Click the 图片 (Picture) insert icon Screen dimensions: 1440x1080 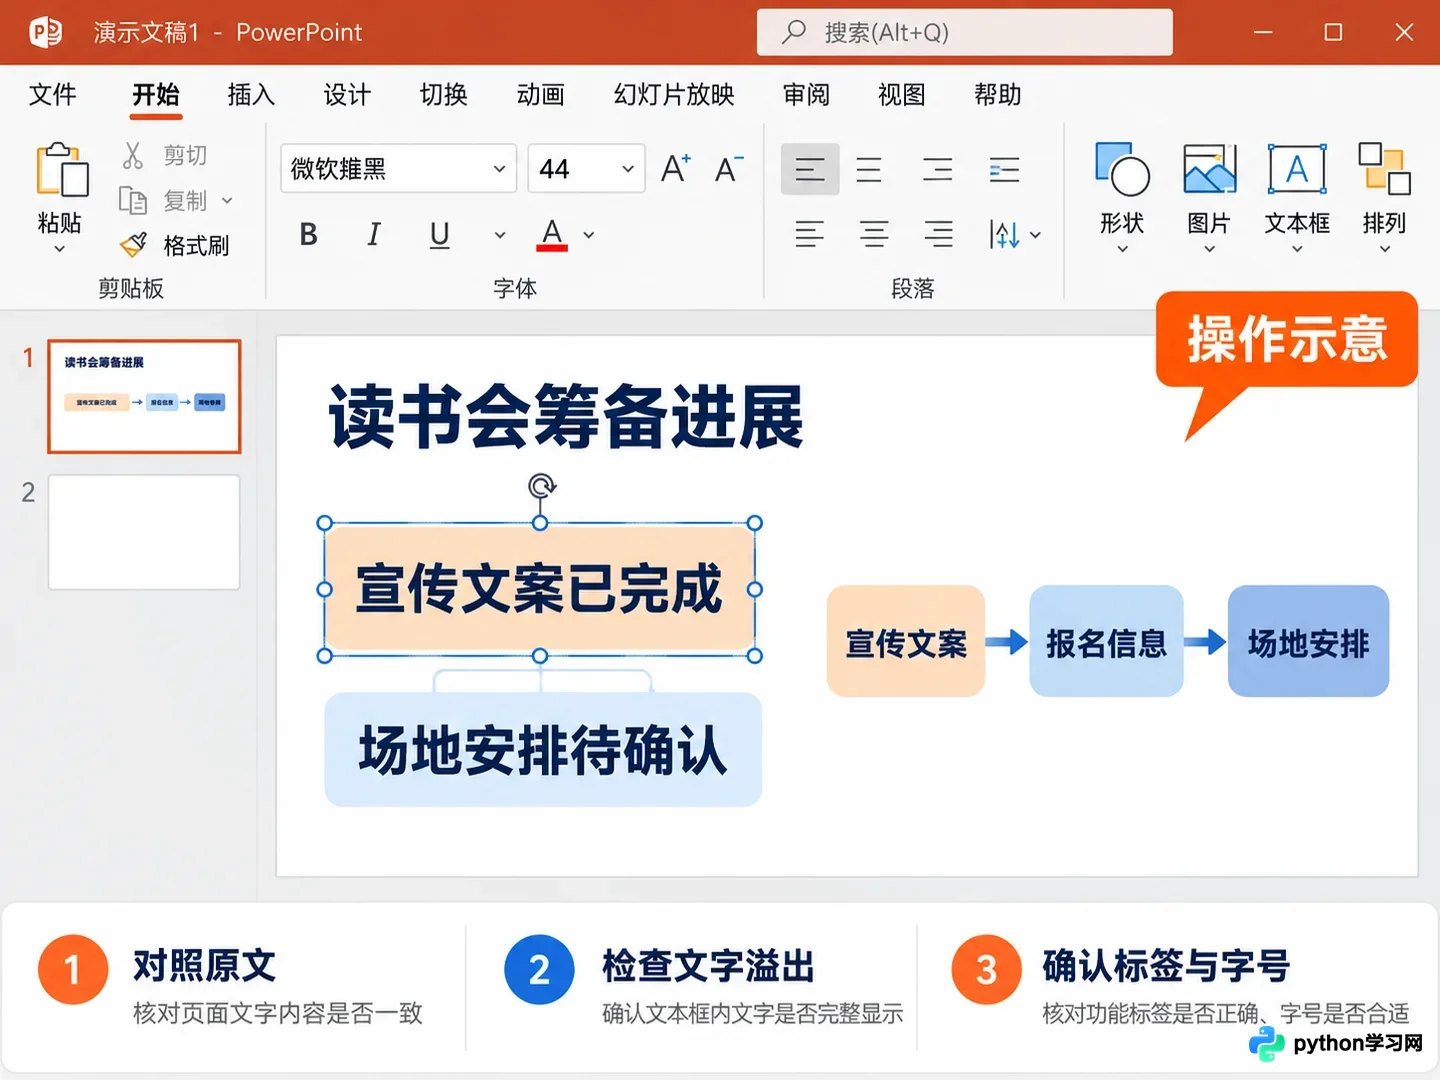click(x=1209, y=169)
